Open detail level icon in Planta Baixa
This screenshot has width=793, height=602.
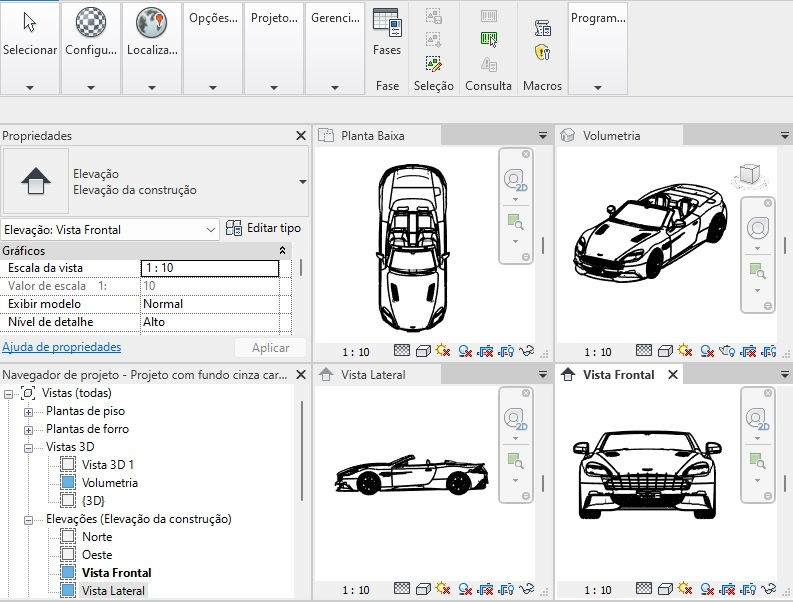tap(402, 350)
